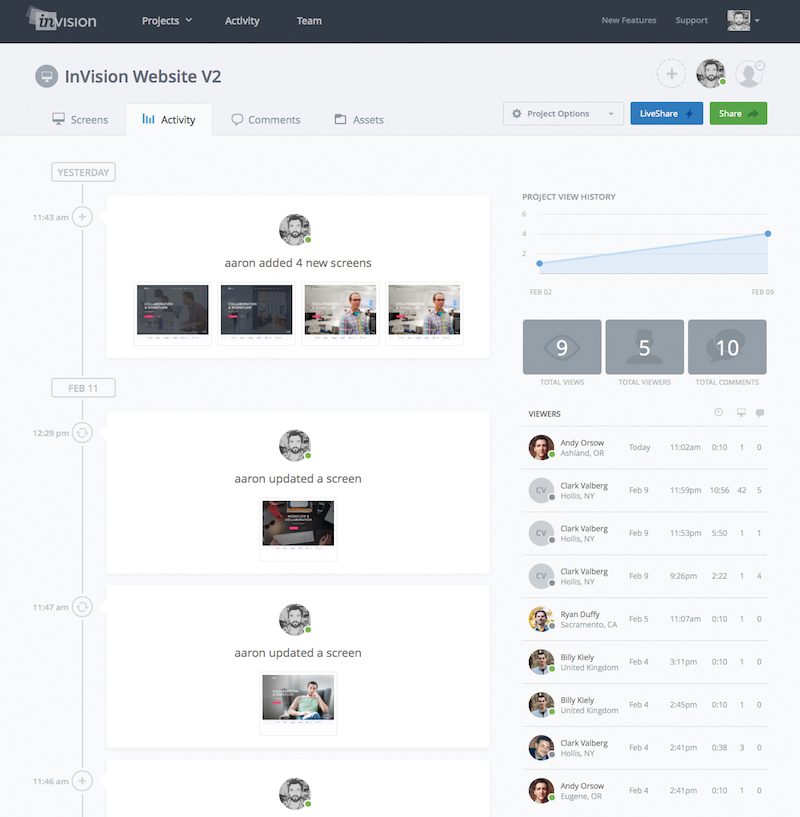Screen dimensions: 800x817
Task: Click the New Features link
Action: (x=628, y=20)
